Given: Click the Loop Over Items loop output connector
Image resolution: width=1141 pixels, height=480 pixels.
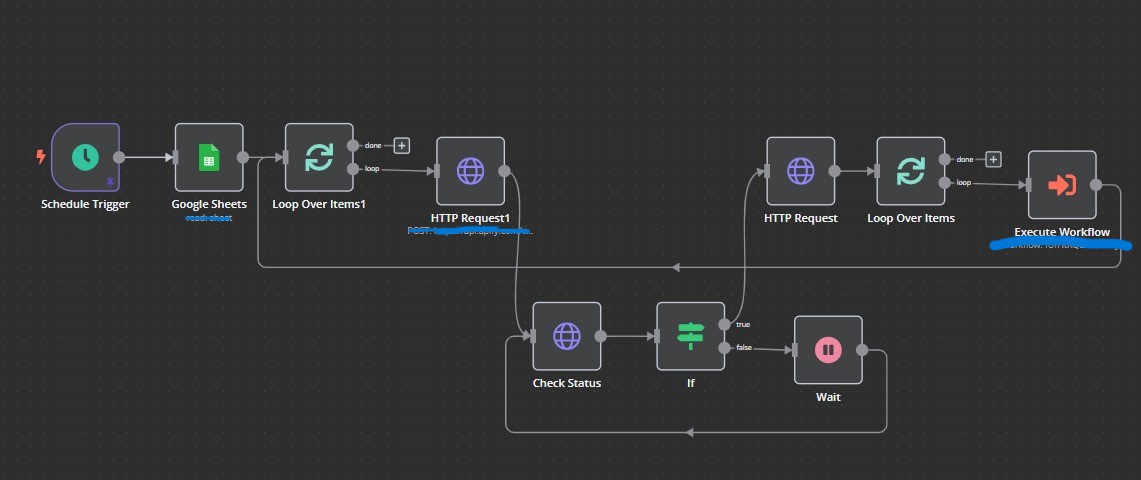Looking at the screenshot, I should pos(945,183).
